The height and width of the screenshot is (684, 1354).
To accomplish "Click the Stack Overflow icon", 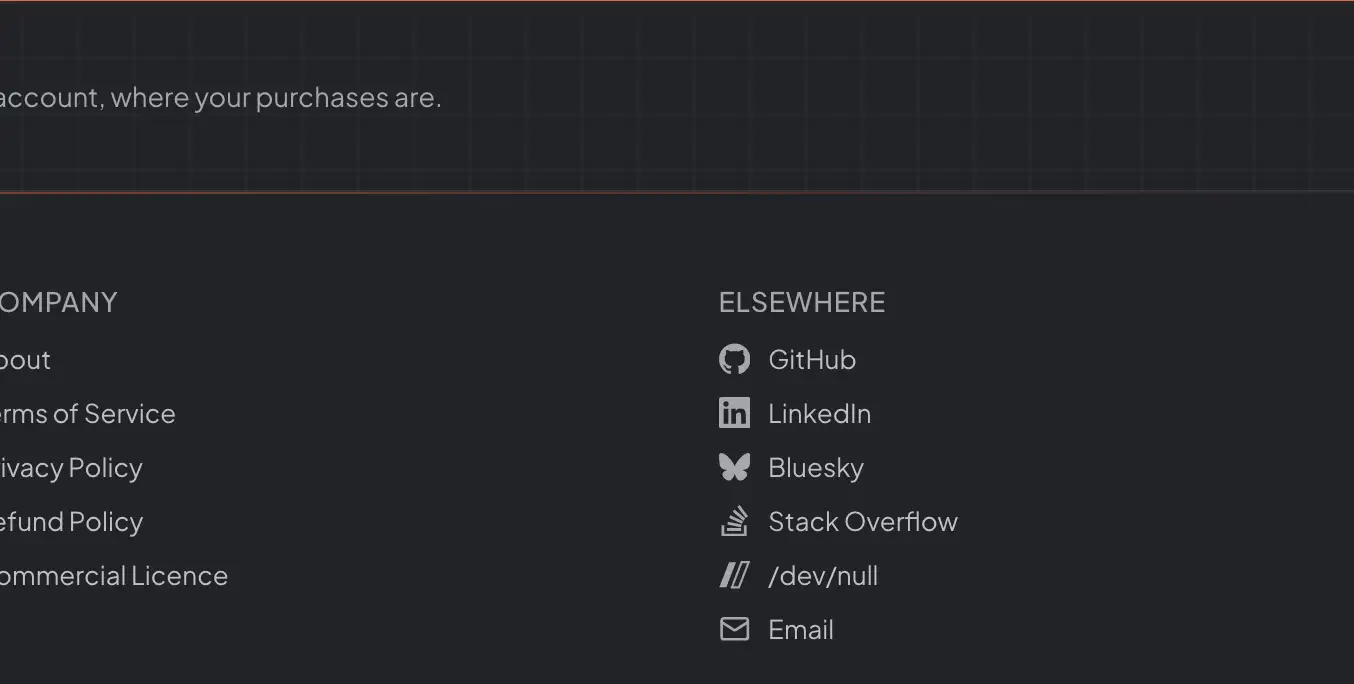I will pyautogui.click(x=734, y=521).
